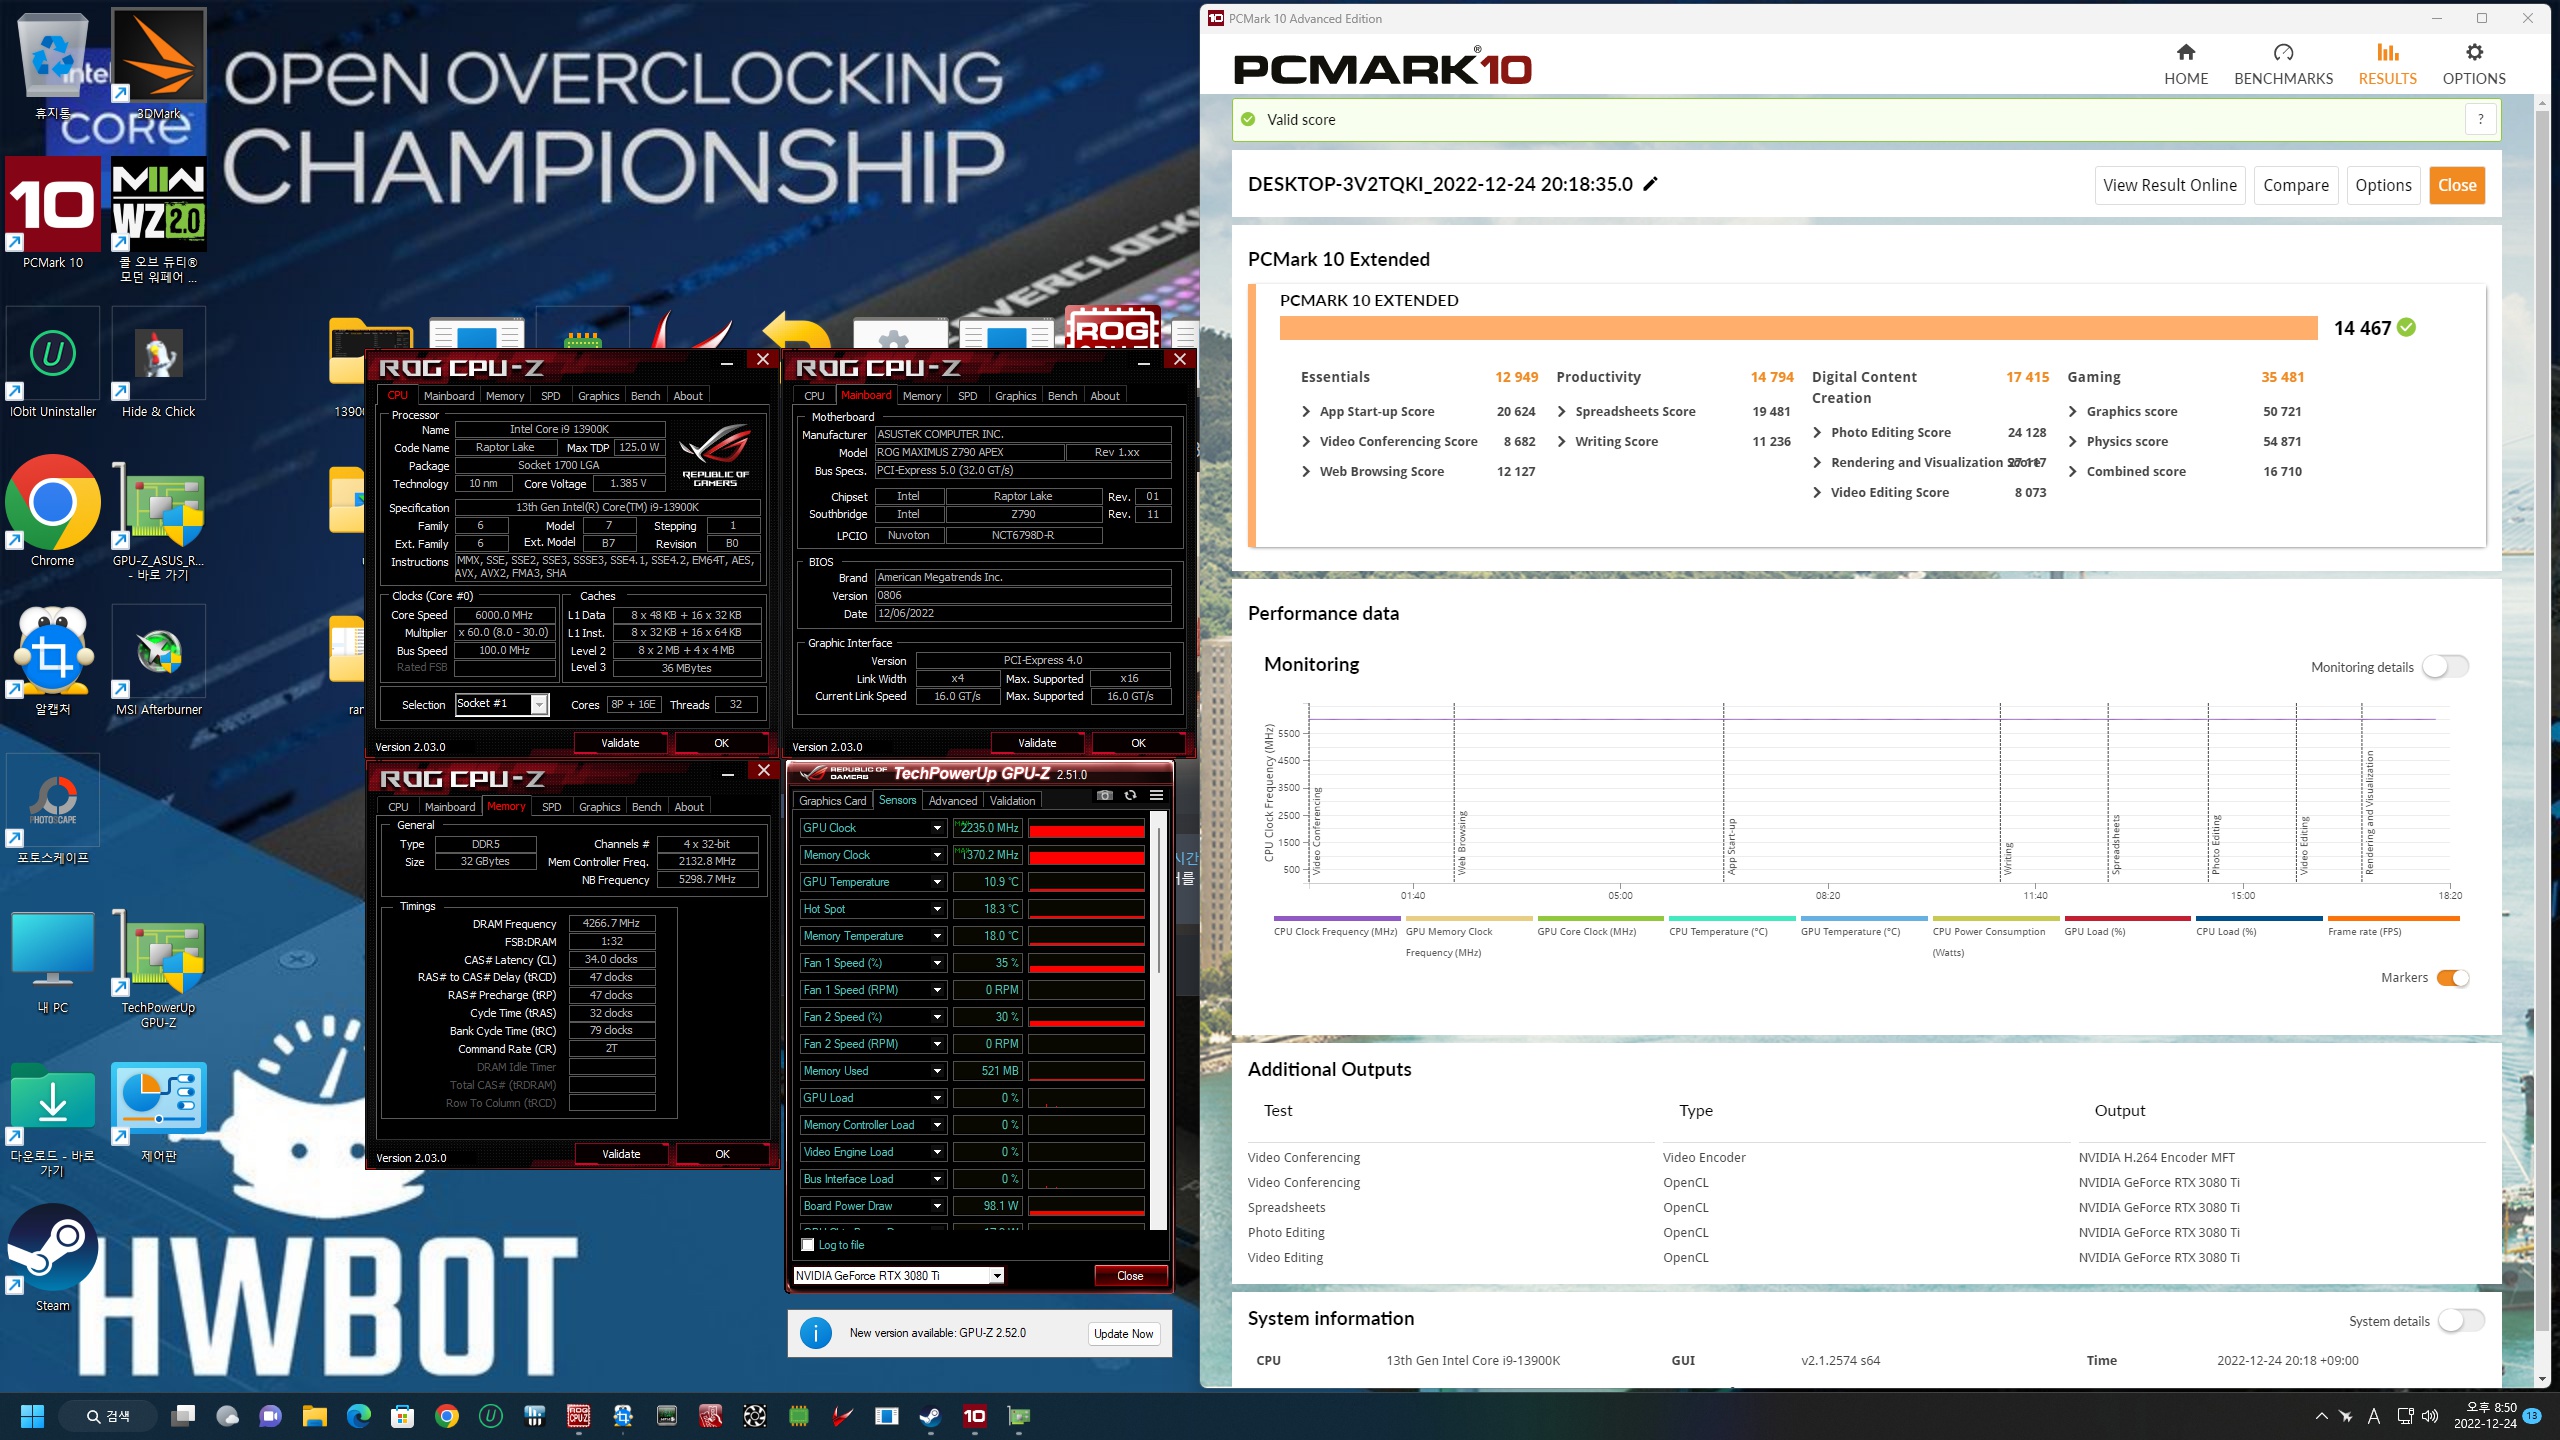Click the ROG CPU-Z taskbar icon
Image resolution: width=2560 pixels, height=1440 pixels.
[x=578, y=1416]
